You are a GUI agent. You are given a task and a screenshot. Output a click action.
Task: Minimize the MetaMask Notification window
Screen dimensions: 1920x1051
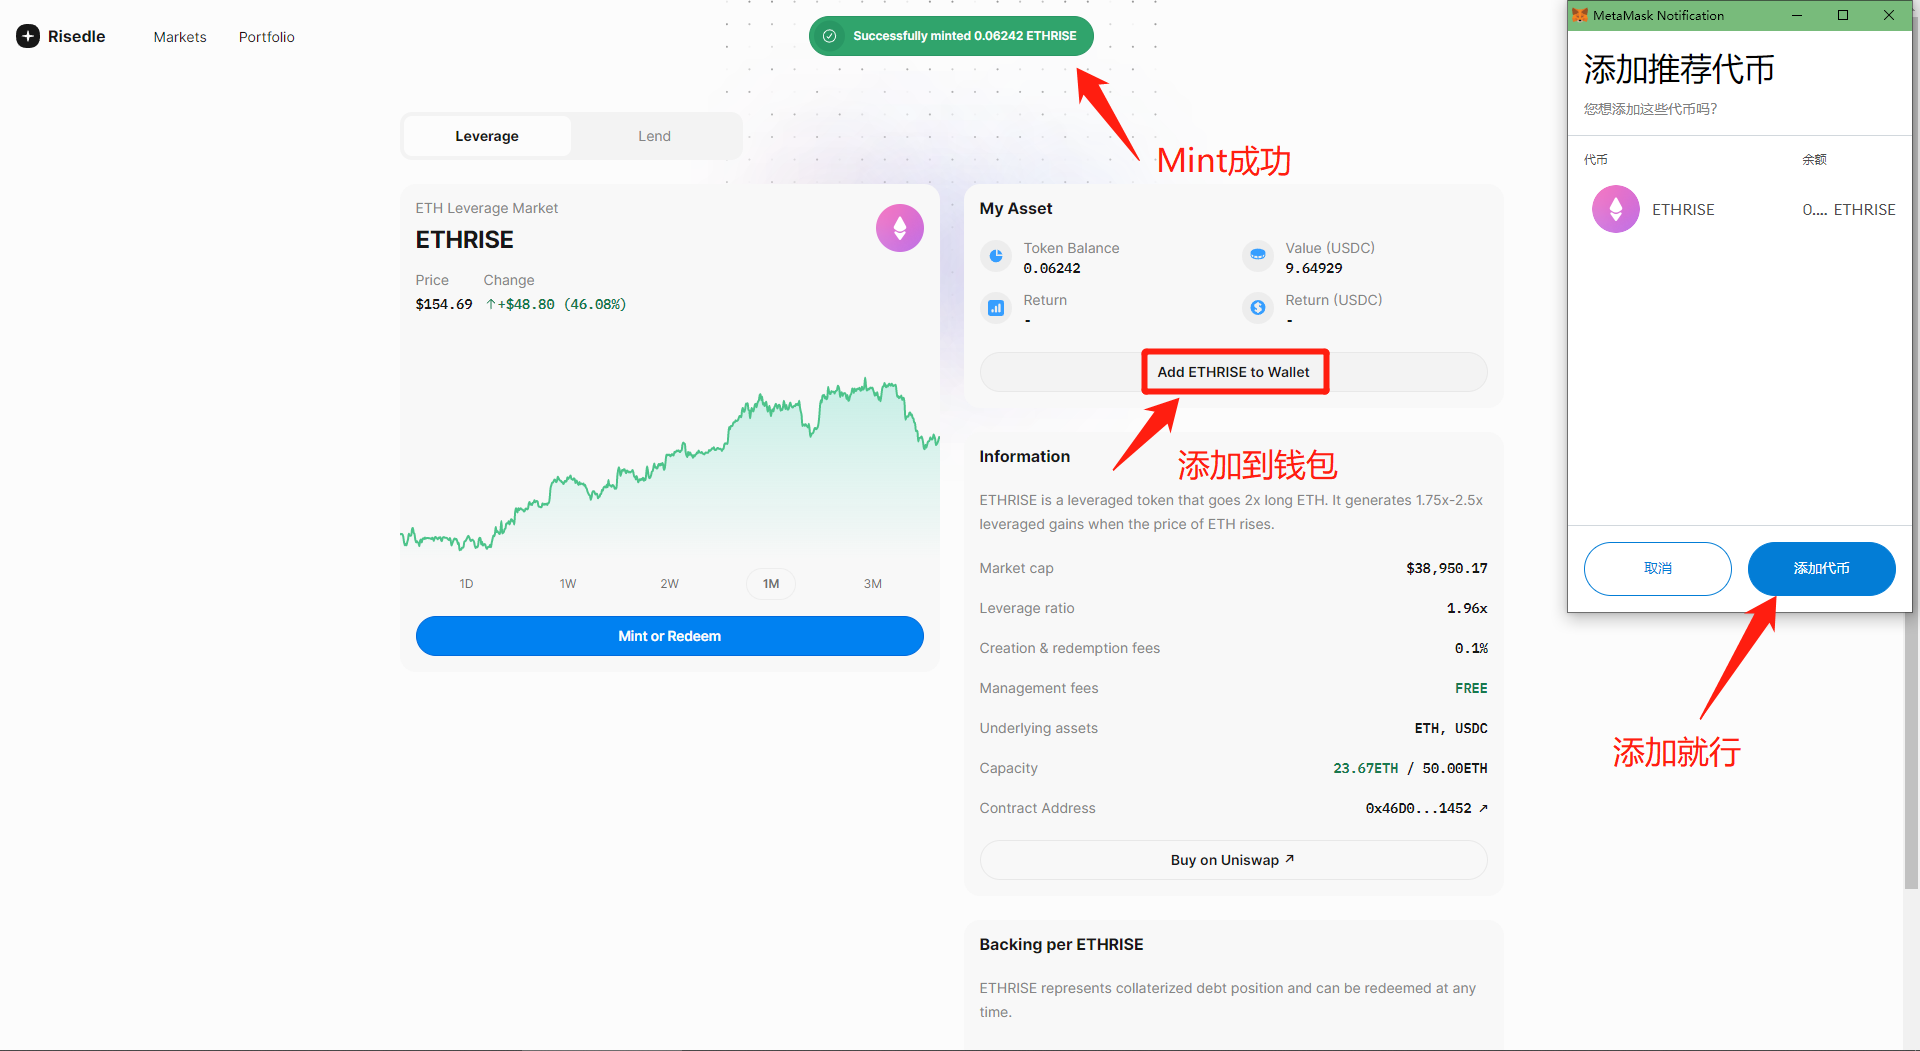pos(1797,15)
